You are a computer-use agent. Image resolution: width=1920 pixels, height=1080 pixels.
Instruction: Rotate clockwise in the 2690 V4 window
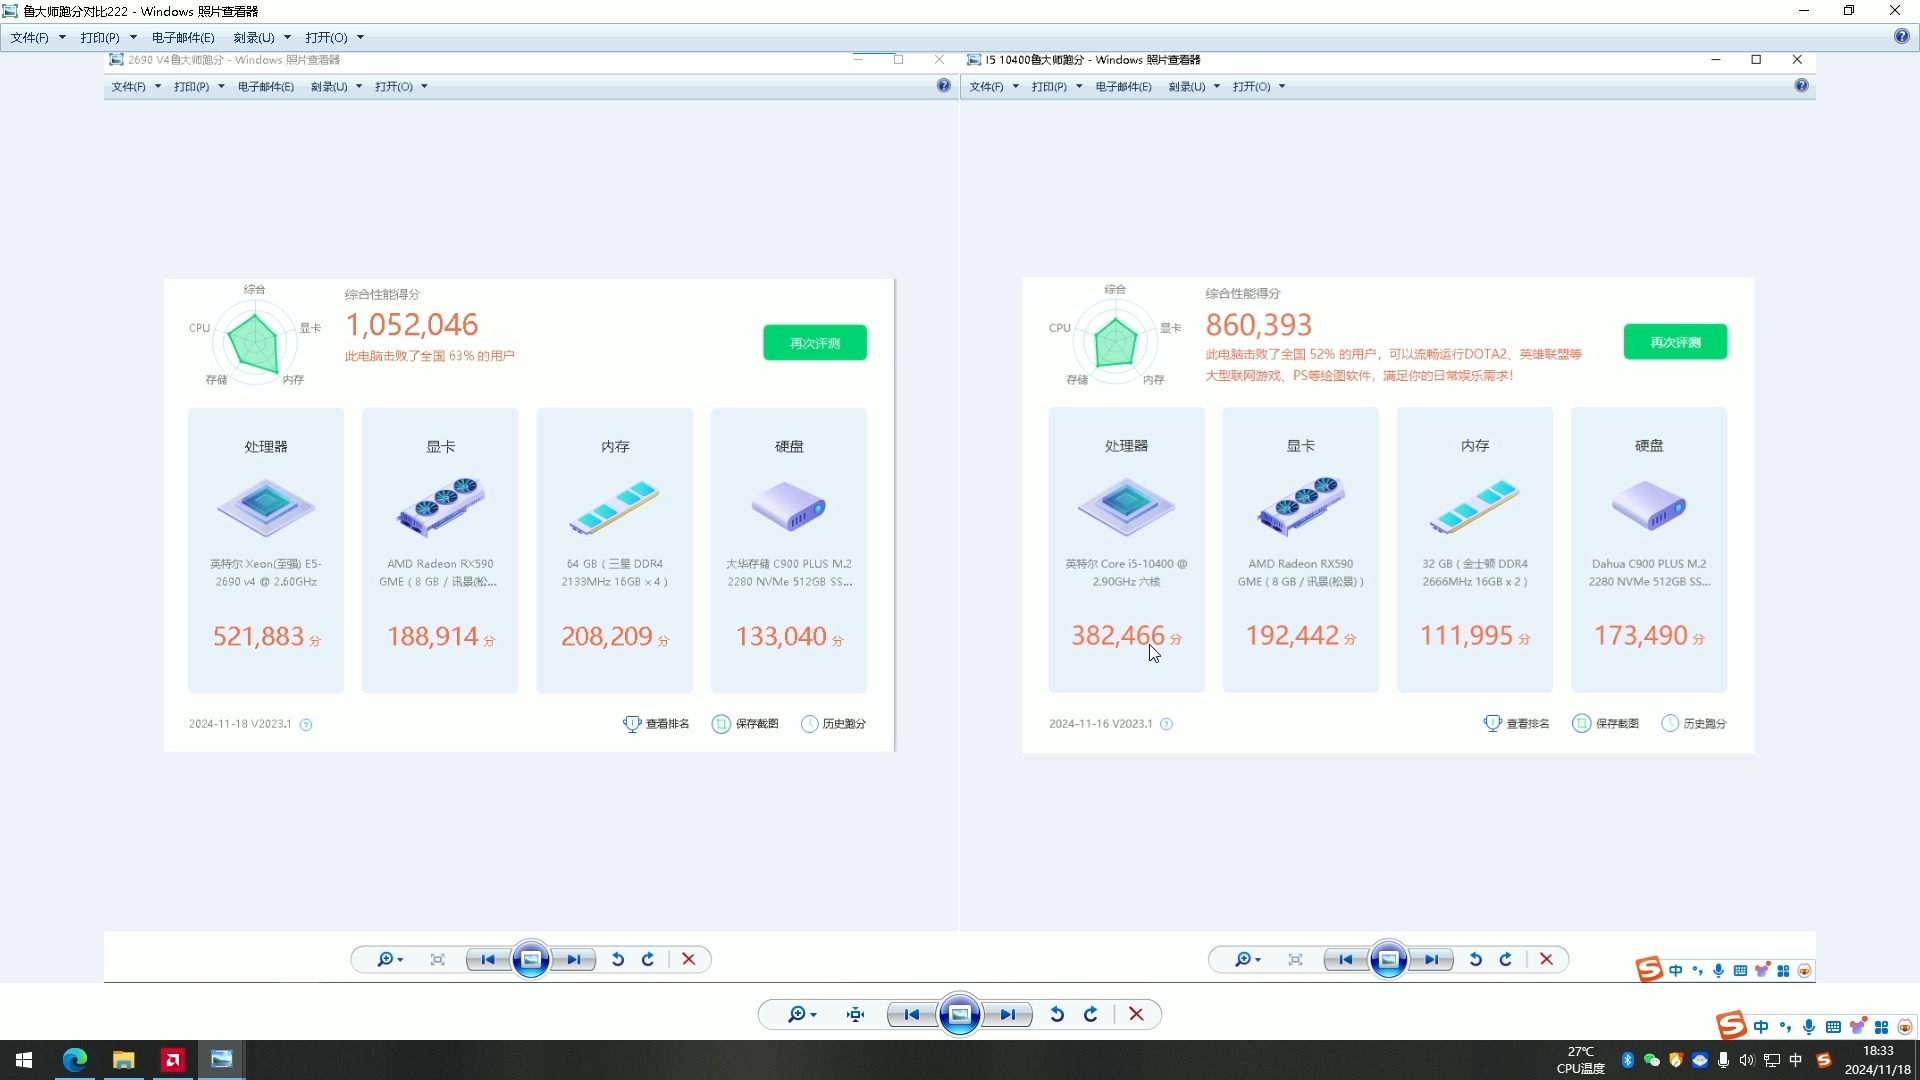pyautogui.click(x=648, y=960)
